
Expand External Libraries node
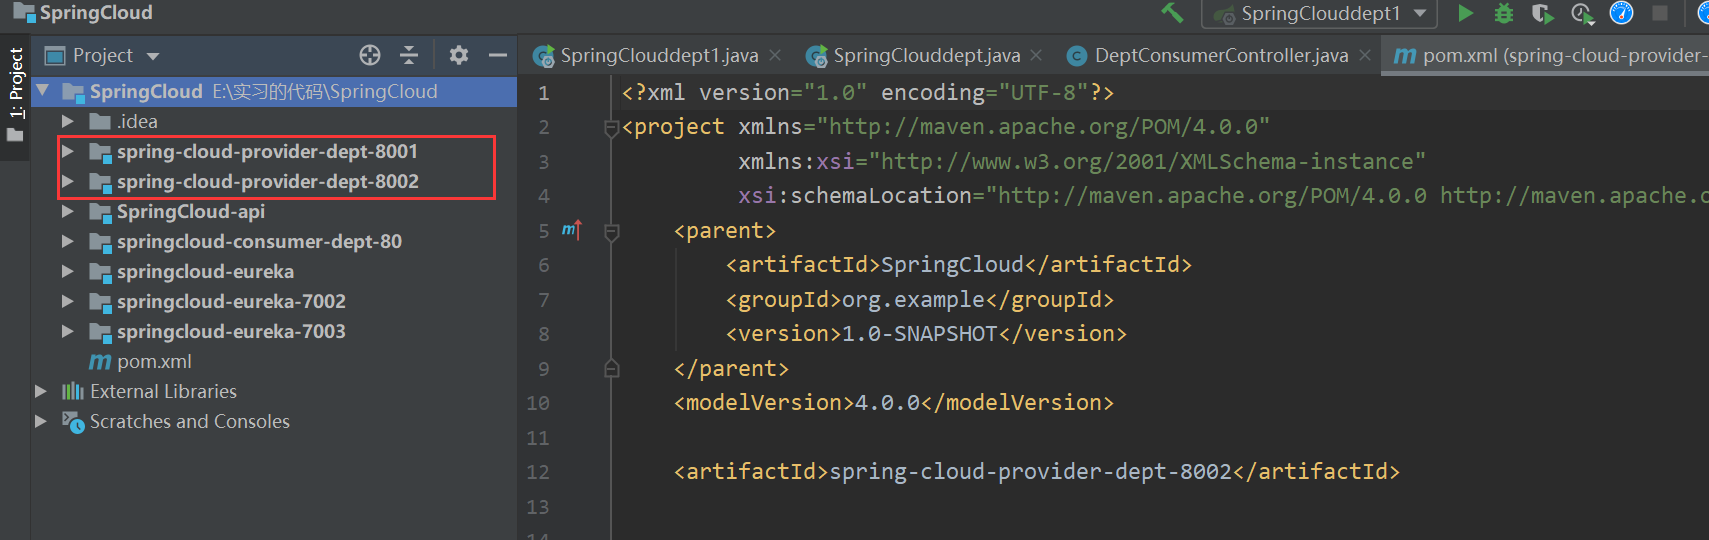pos(41,391)
